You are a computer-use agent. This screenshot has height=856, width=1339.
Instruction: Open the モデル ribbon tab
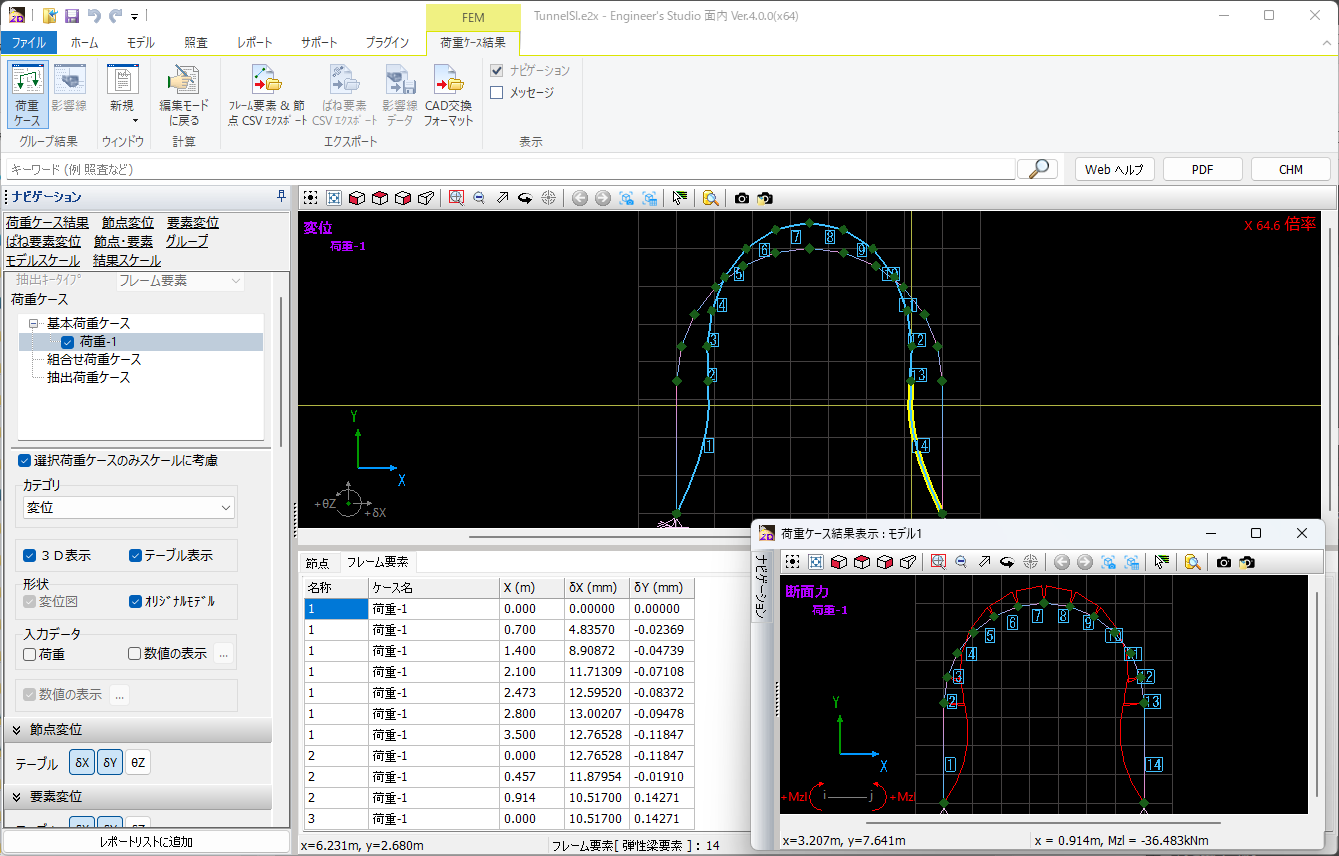[x=140, y=43]
